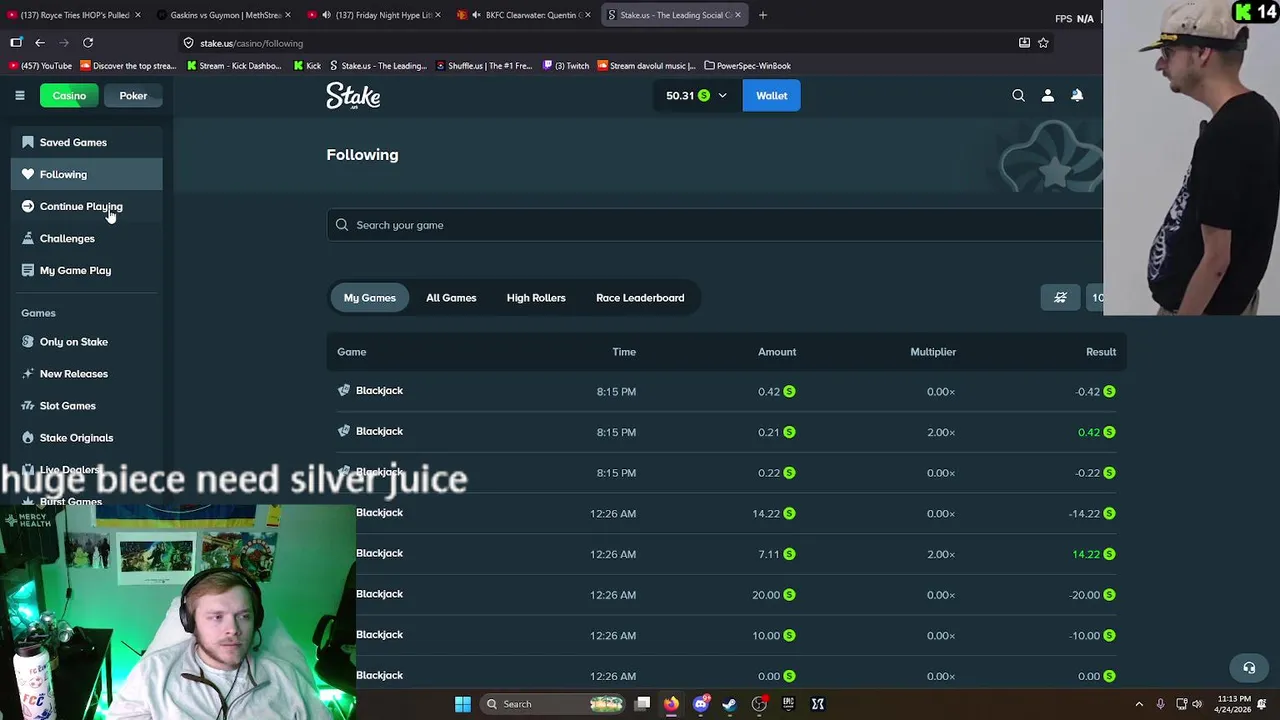Open the Blackjack bet with amount 0.21
Image resolution: width=1280 pixels, height=720 pixels.
[379, 432]
